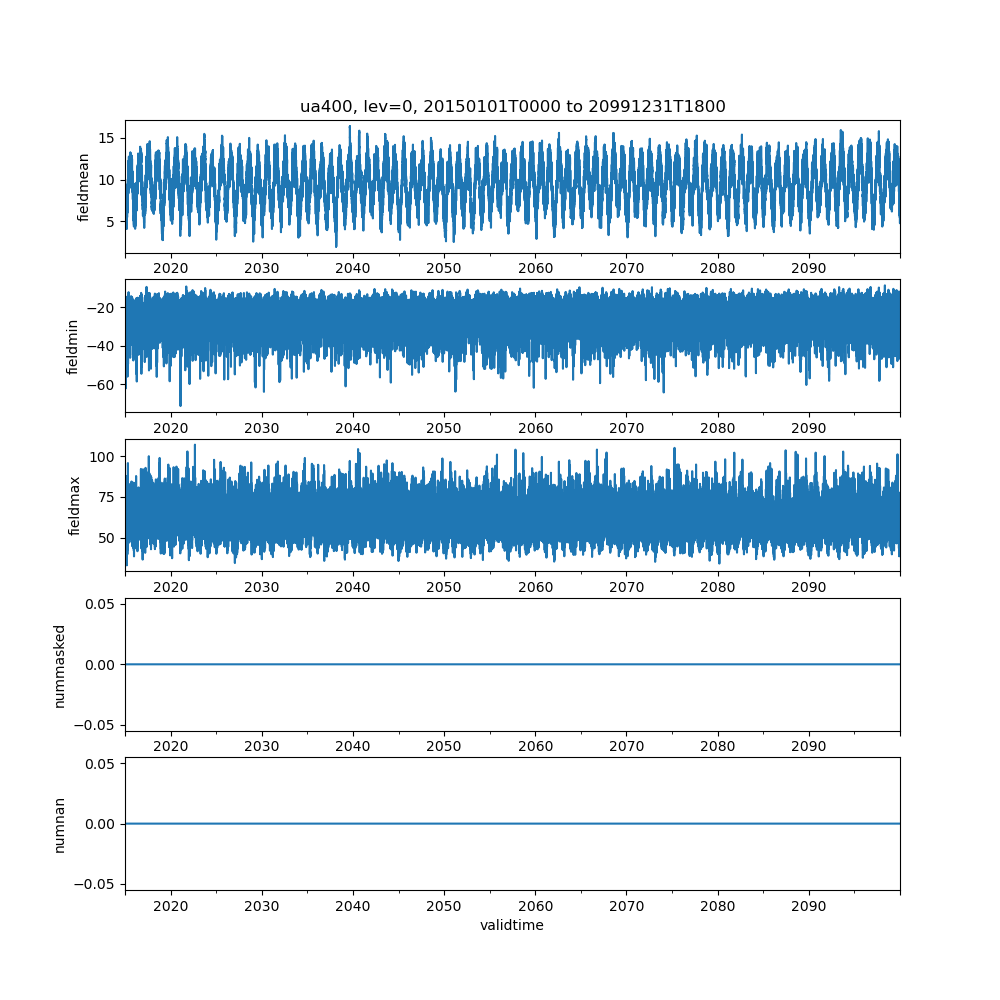Click the plot title starting with ua400
This screenshot has height=1000, width=1000.
pos(512,106)
